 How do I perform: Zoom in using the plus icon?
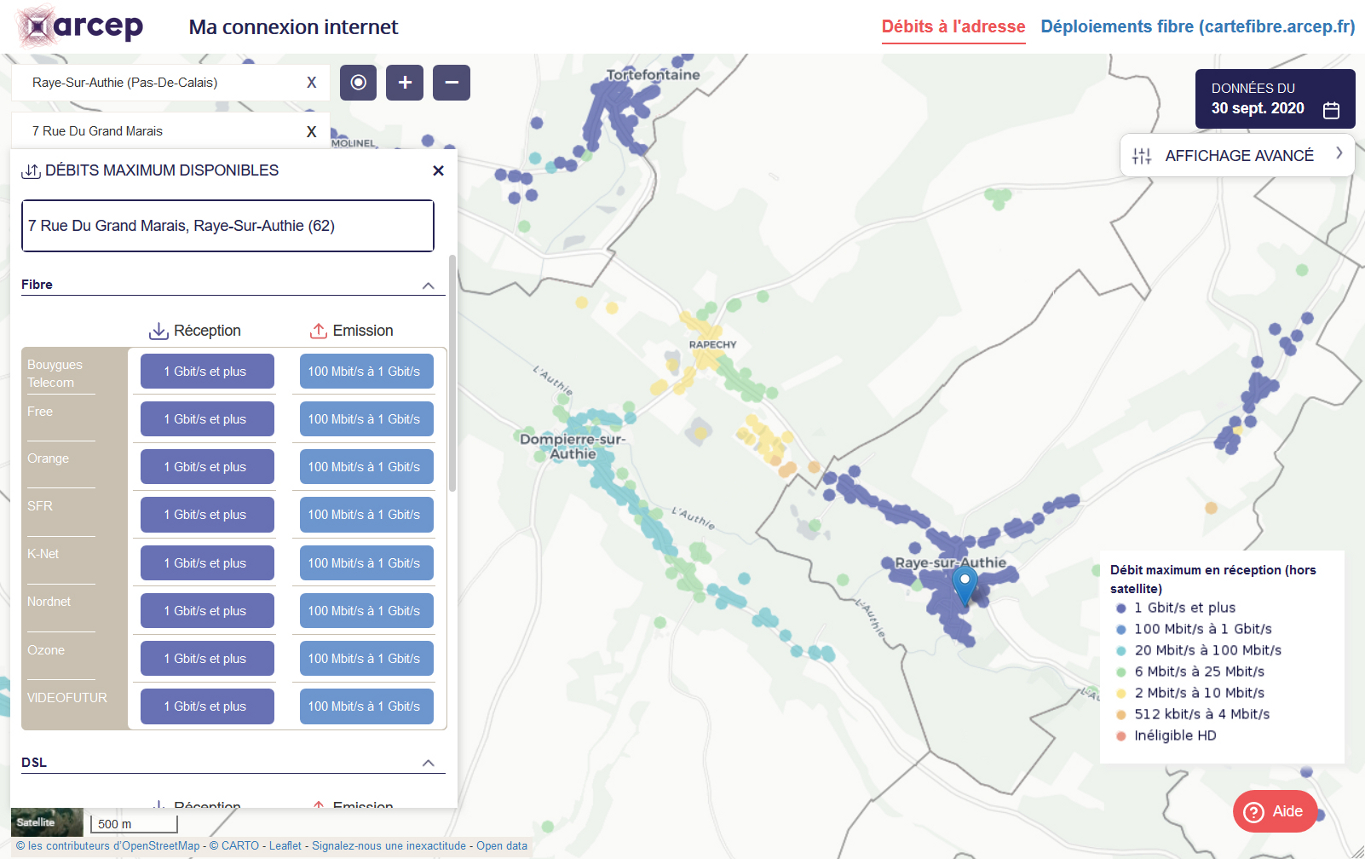pos(404,82)
